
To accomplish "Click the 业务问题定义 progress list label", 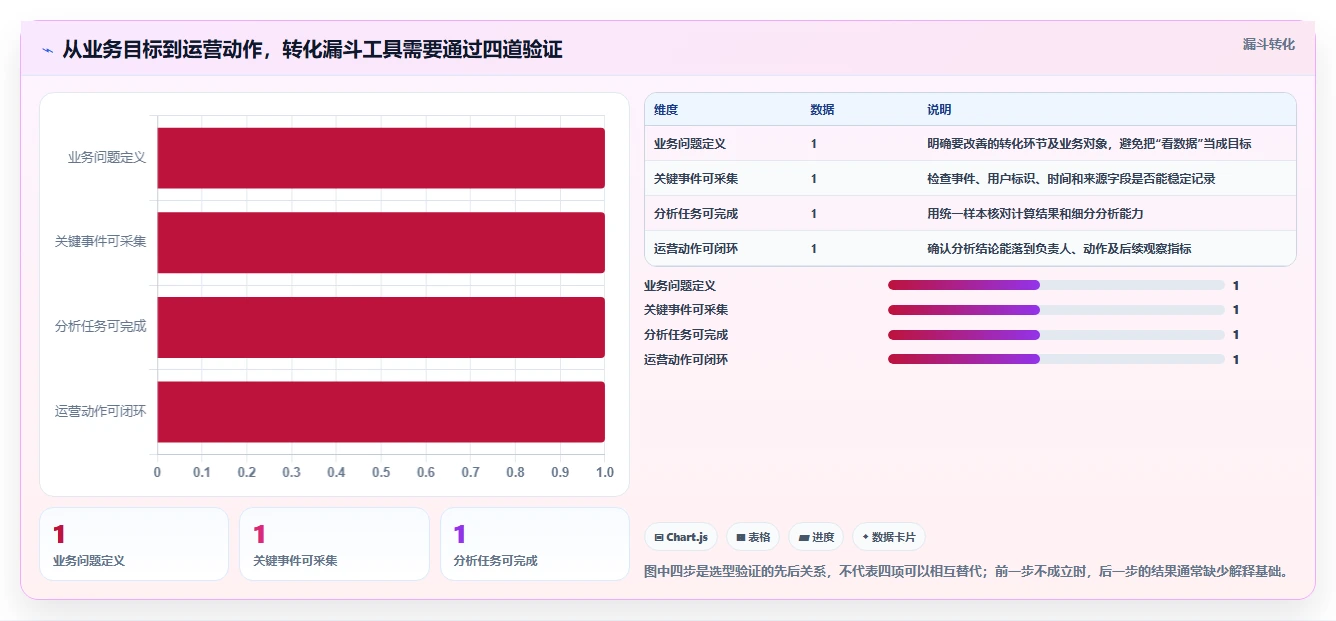I will 680,286.
